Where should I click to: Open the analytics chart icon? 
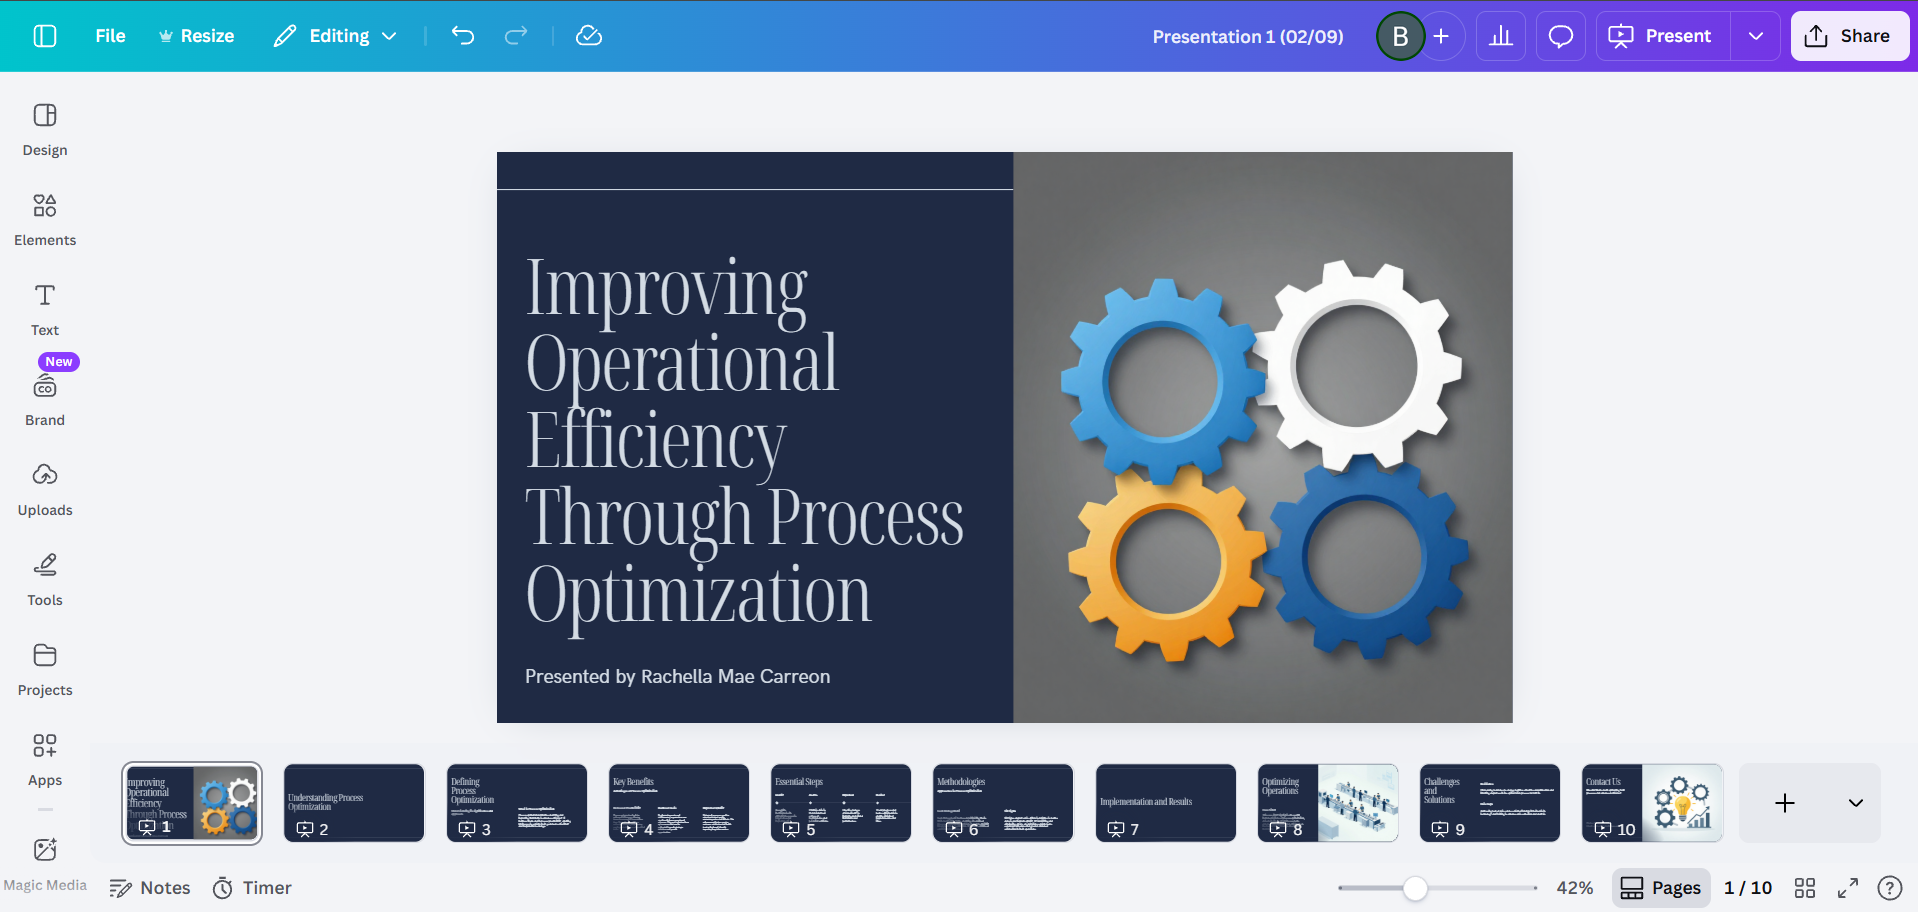tap(1501, 36)
